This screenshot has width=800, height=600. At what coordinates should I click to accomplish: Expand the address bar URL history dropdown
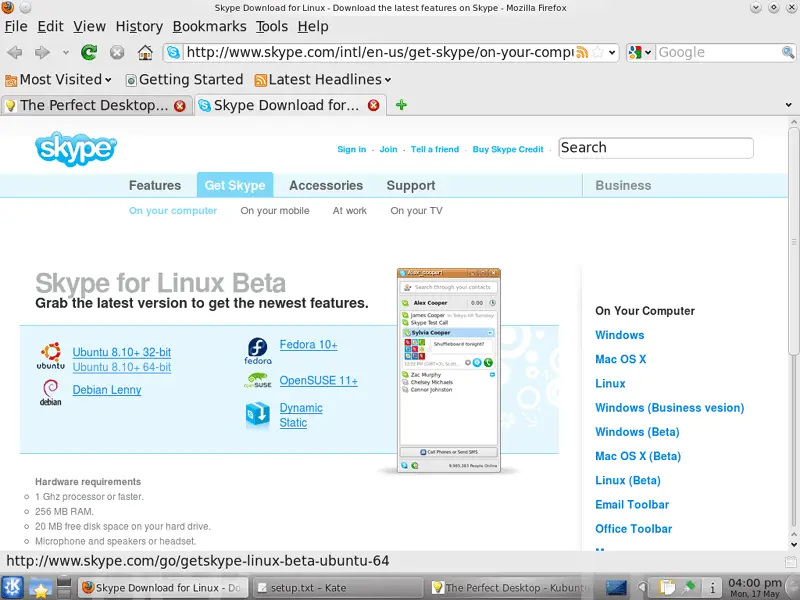(612, 52)
